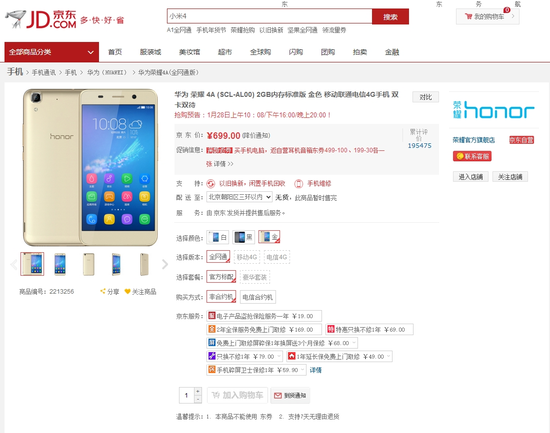Click the 进入店铺 button

click(x=470, y=176)
